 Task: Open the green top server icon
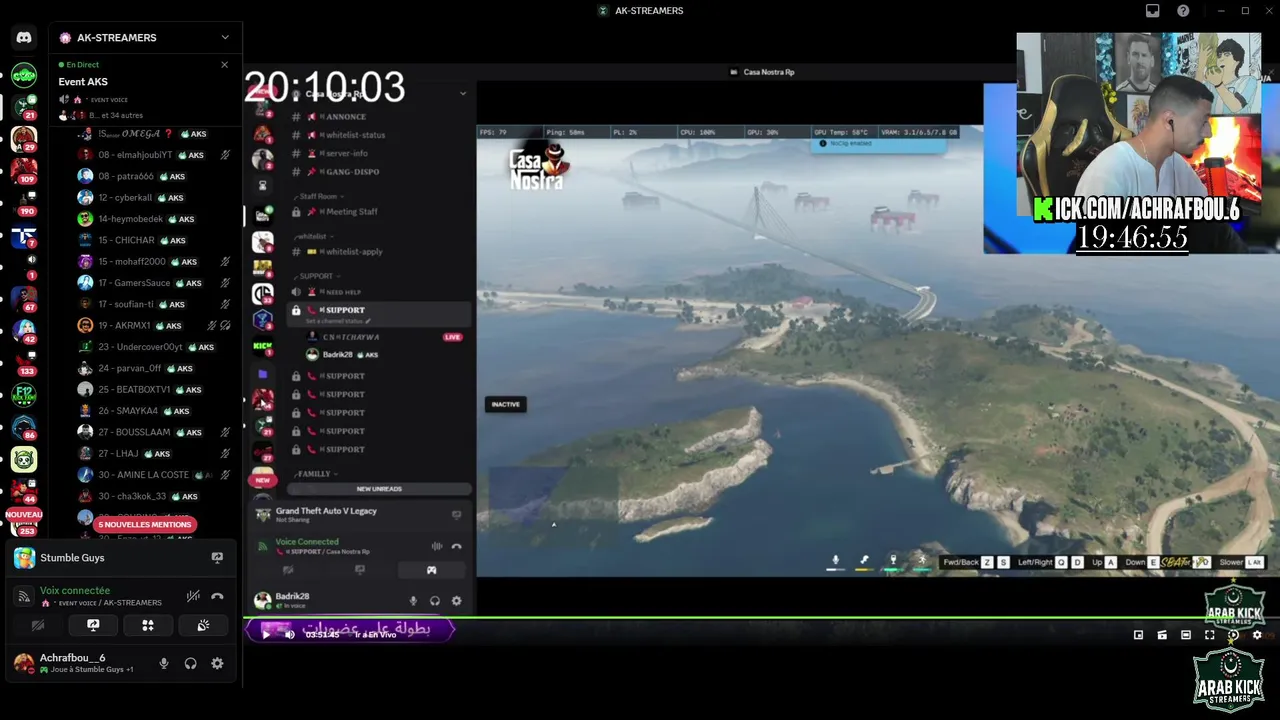(24, 75)
